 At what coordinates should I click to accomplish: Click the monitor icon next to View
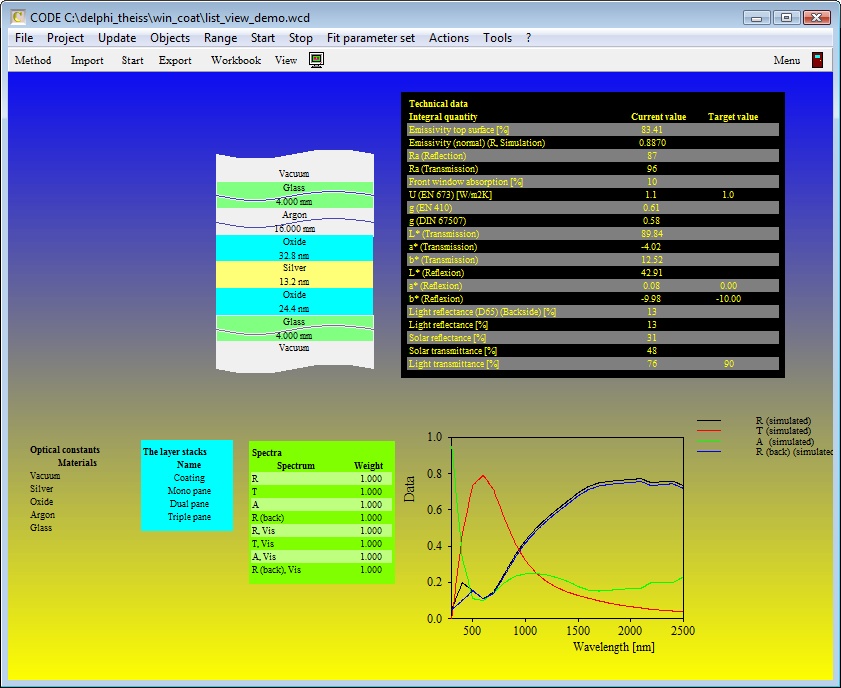pos(316,60)
